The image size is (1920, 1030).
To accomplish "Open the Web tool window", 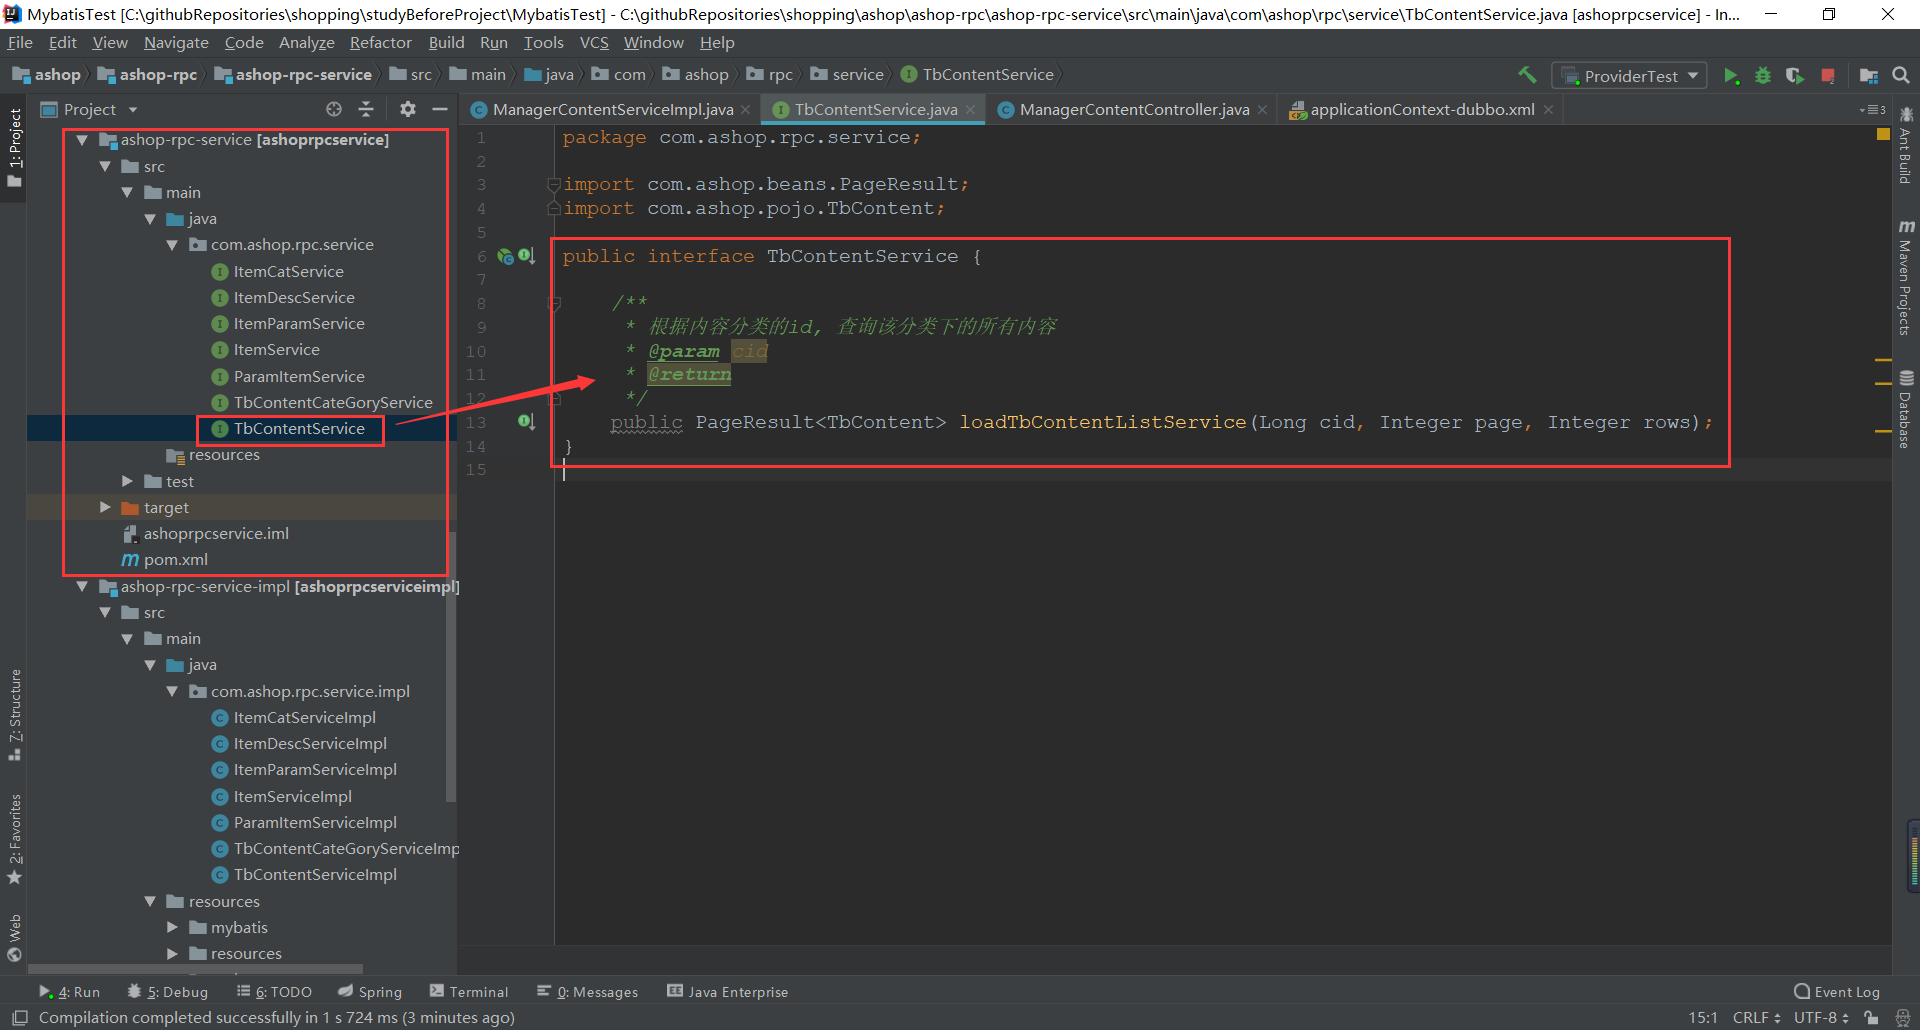I will point(14,937).
